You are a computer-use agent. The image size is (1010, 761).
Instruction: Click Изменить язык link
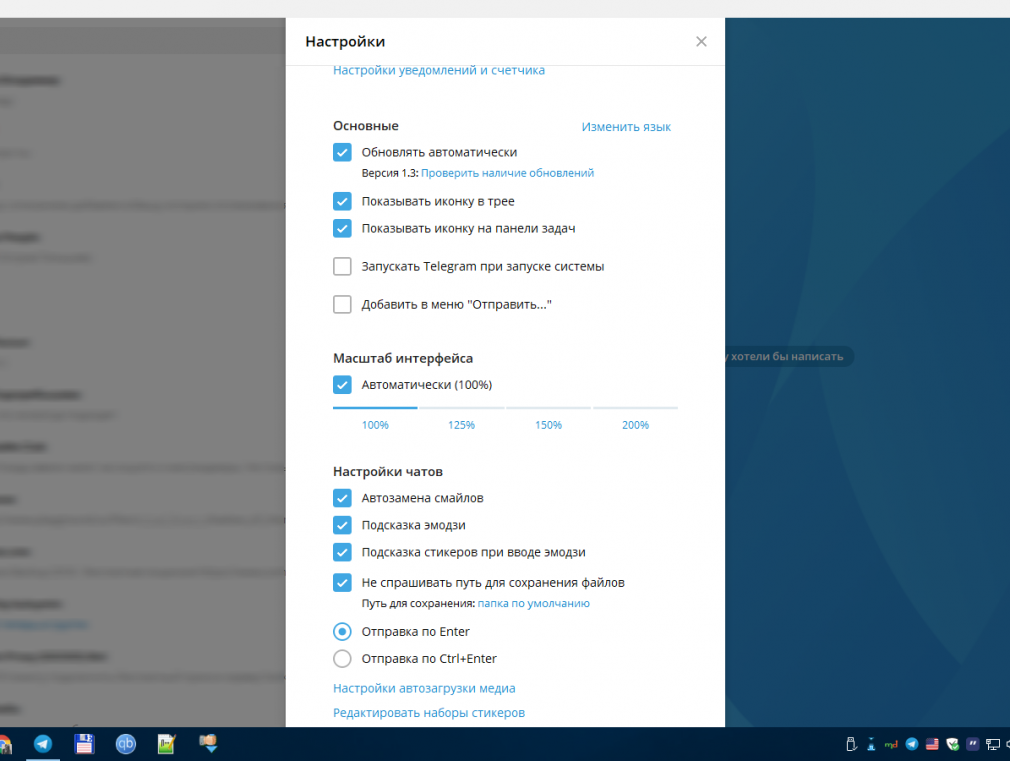pos(626,127)
